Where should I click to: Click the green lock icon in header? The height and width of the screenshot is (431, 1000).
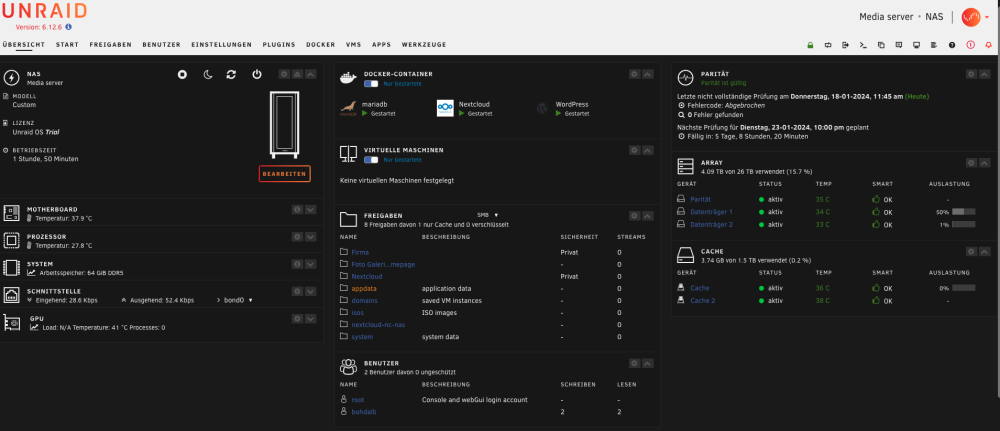pos(810,45)
